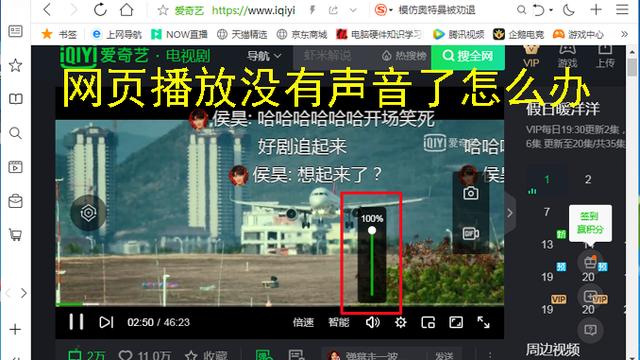Open 游戏中心 bookmark
Viewport: 640px width, 360px height.
pos(578,34)
